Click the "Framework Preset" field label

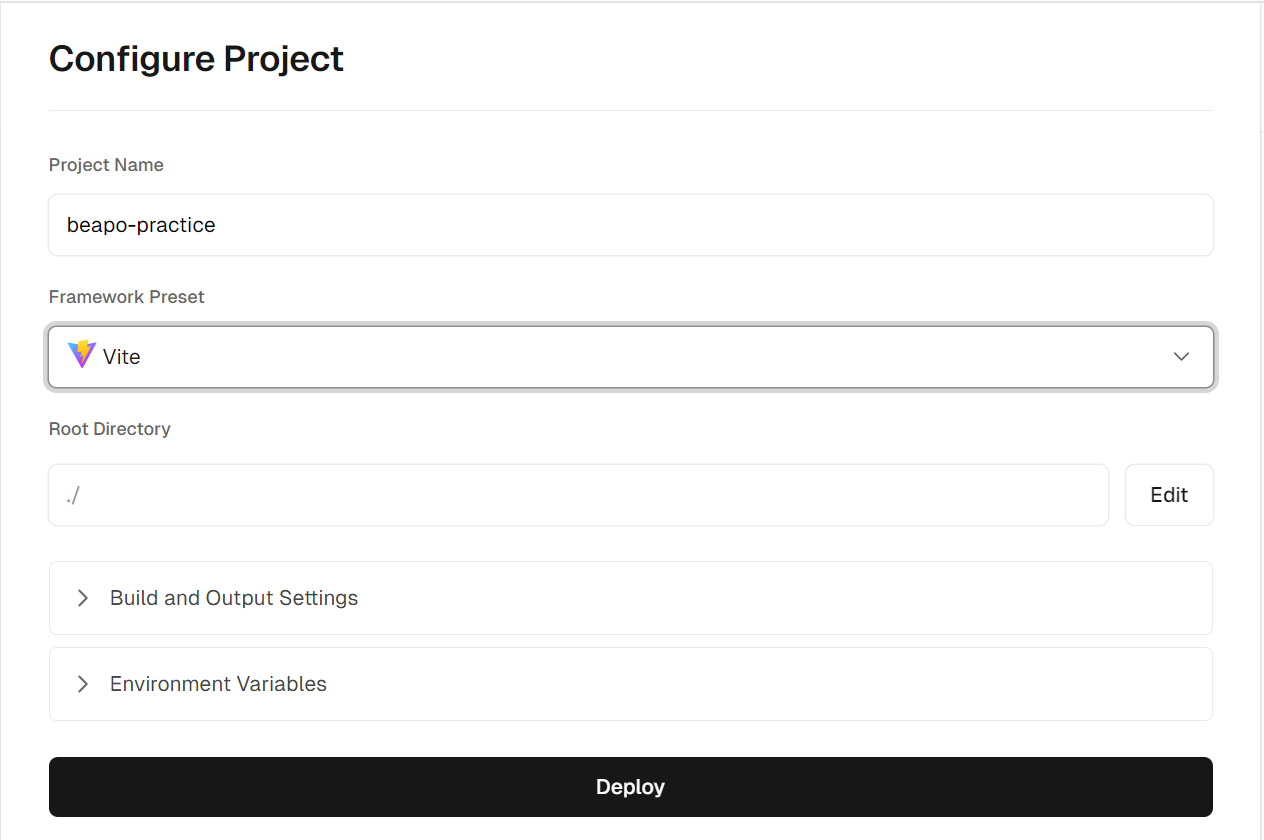coord(126,297)
